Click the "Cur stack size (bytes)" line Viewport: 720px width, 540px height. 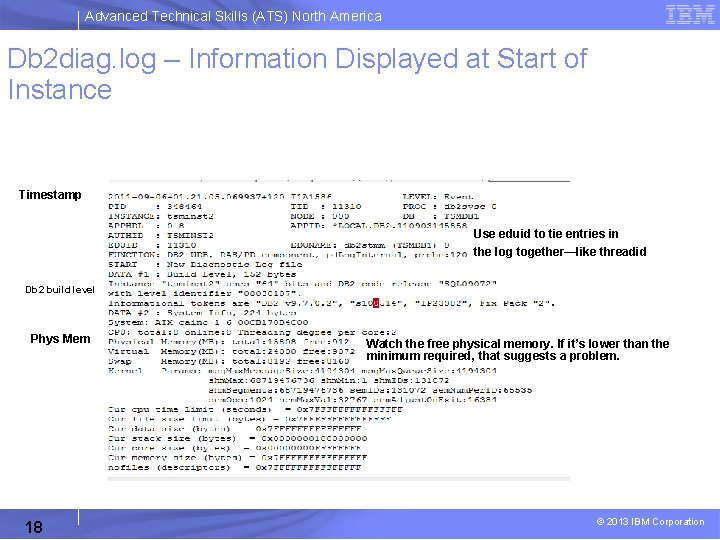pos(237,438)
